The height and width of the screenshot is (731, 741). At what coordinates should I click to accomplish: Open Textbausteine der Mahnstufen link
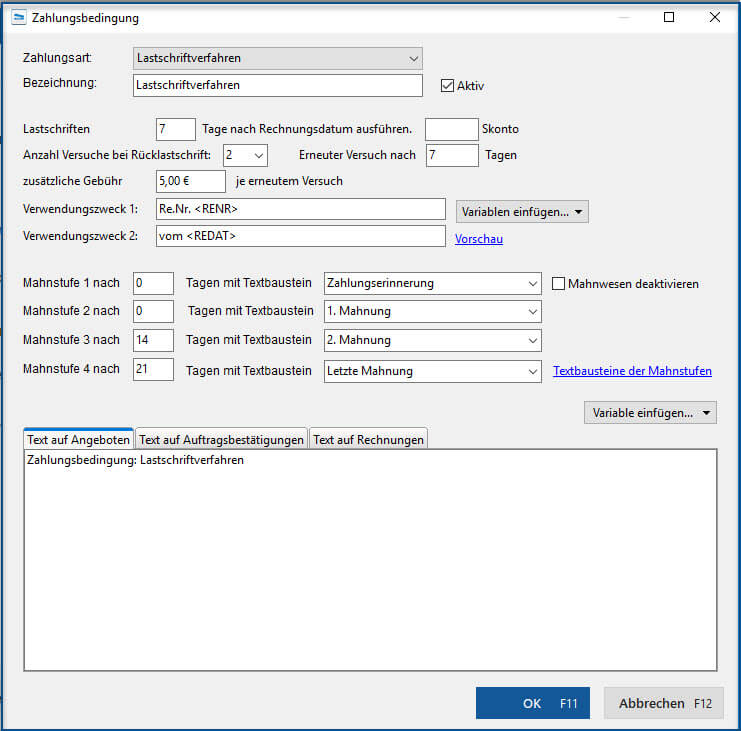[x=632, y=371]
